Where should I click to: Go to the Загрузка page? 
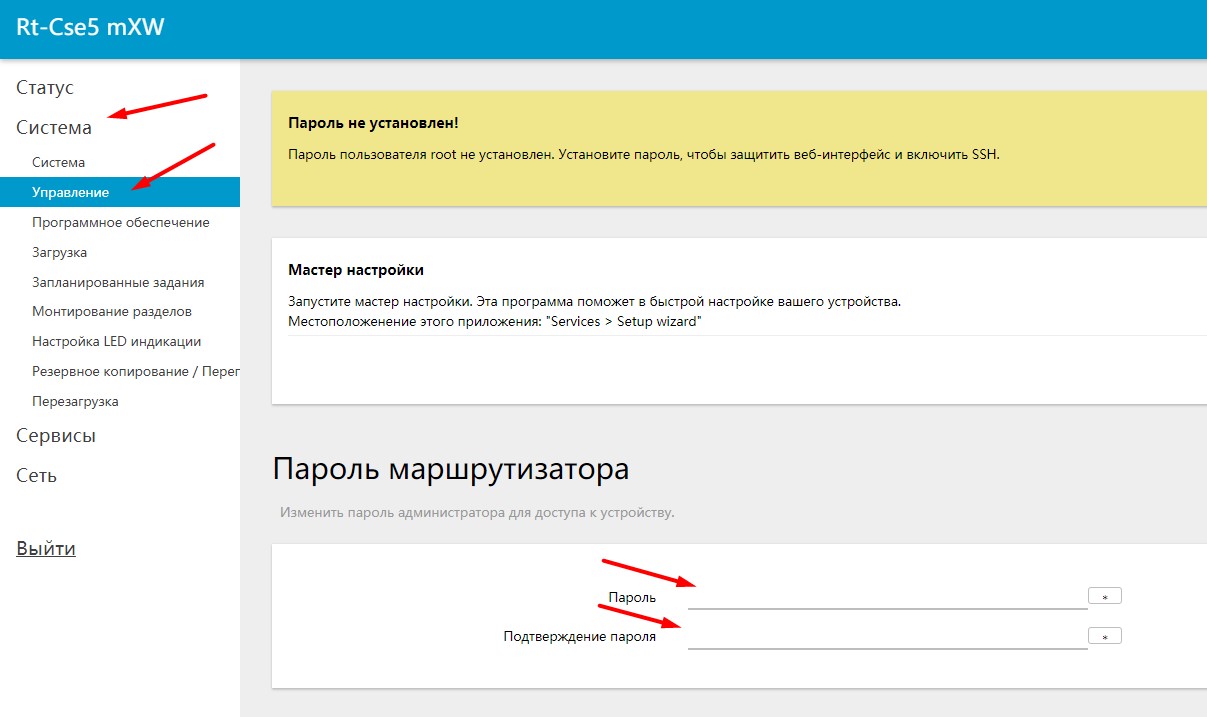59,252
